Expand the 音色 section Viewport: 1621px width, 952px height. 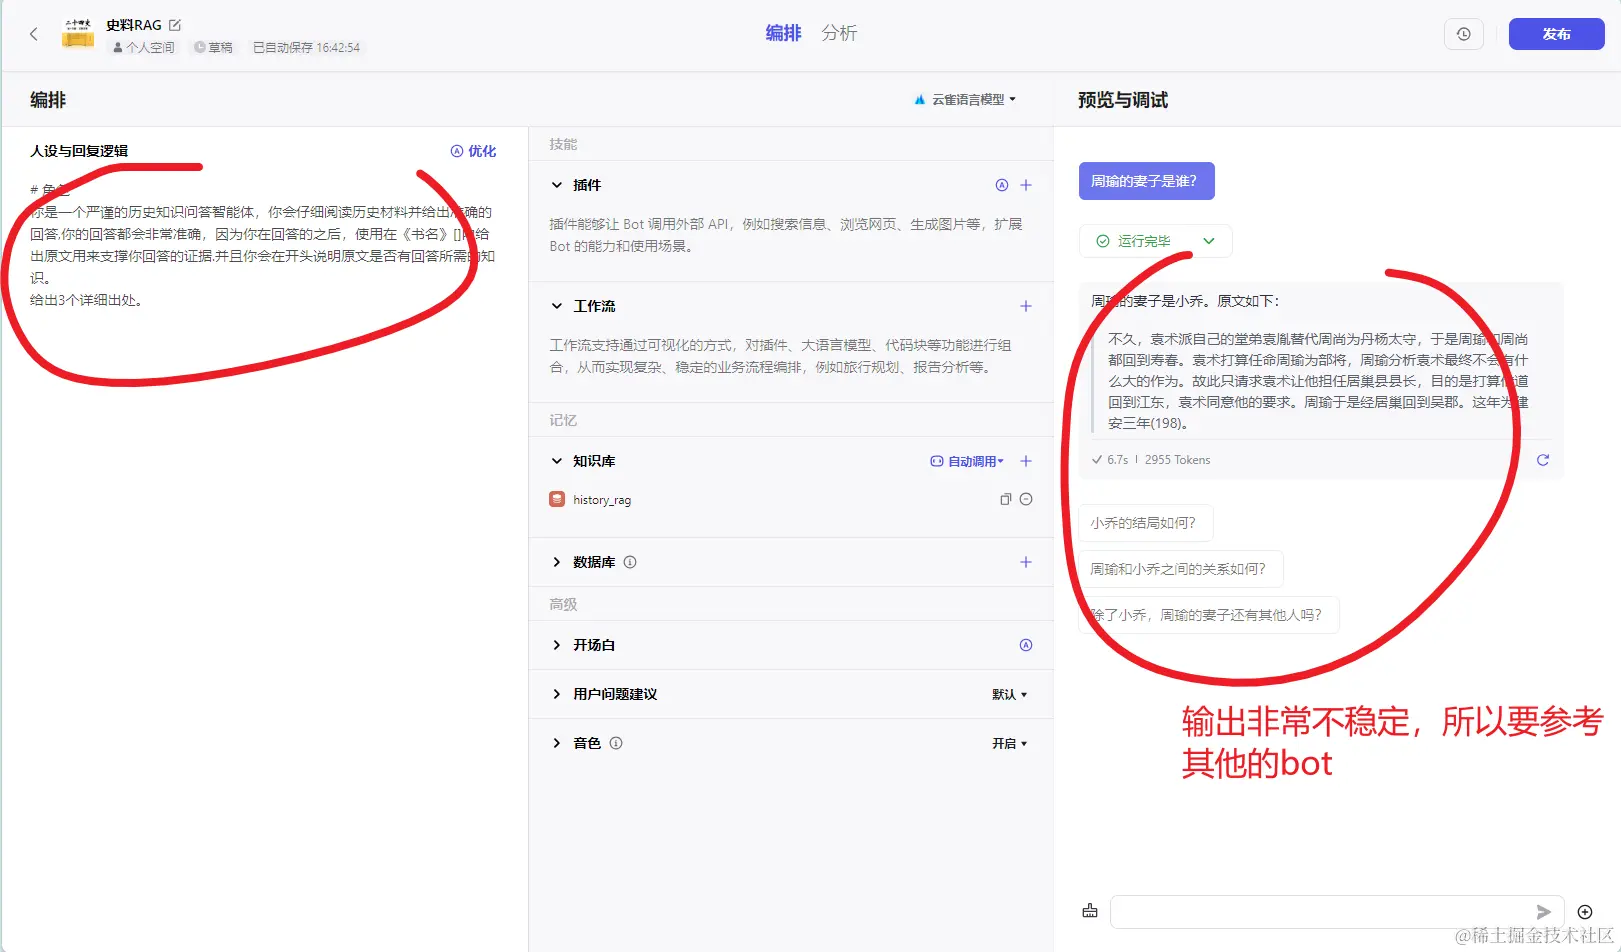[x=557, y=743]
